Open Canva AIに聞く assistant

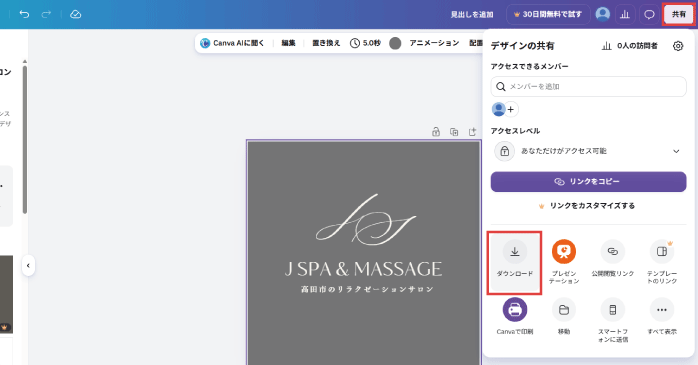coord(232,43)
